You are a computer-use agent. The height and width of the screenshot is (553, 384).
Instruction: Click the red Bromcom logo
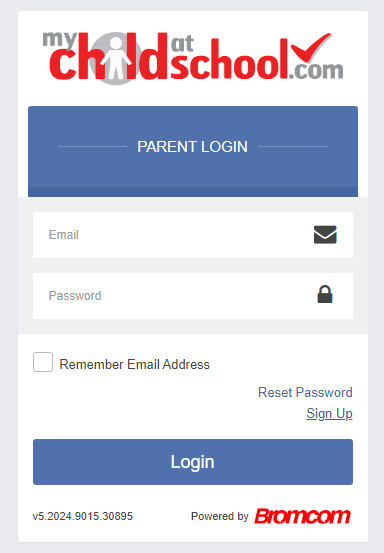(x=303, y=516)
